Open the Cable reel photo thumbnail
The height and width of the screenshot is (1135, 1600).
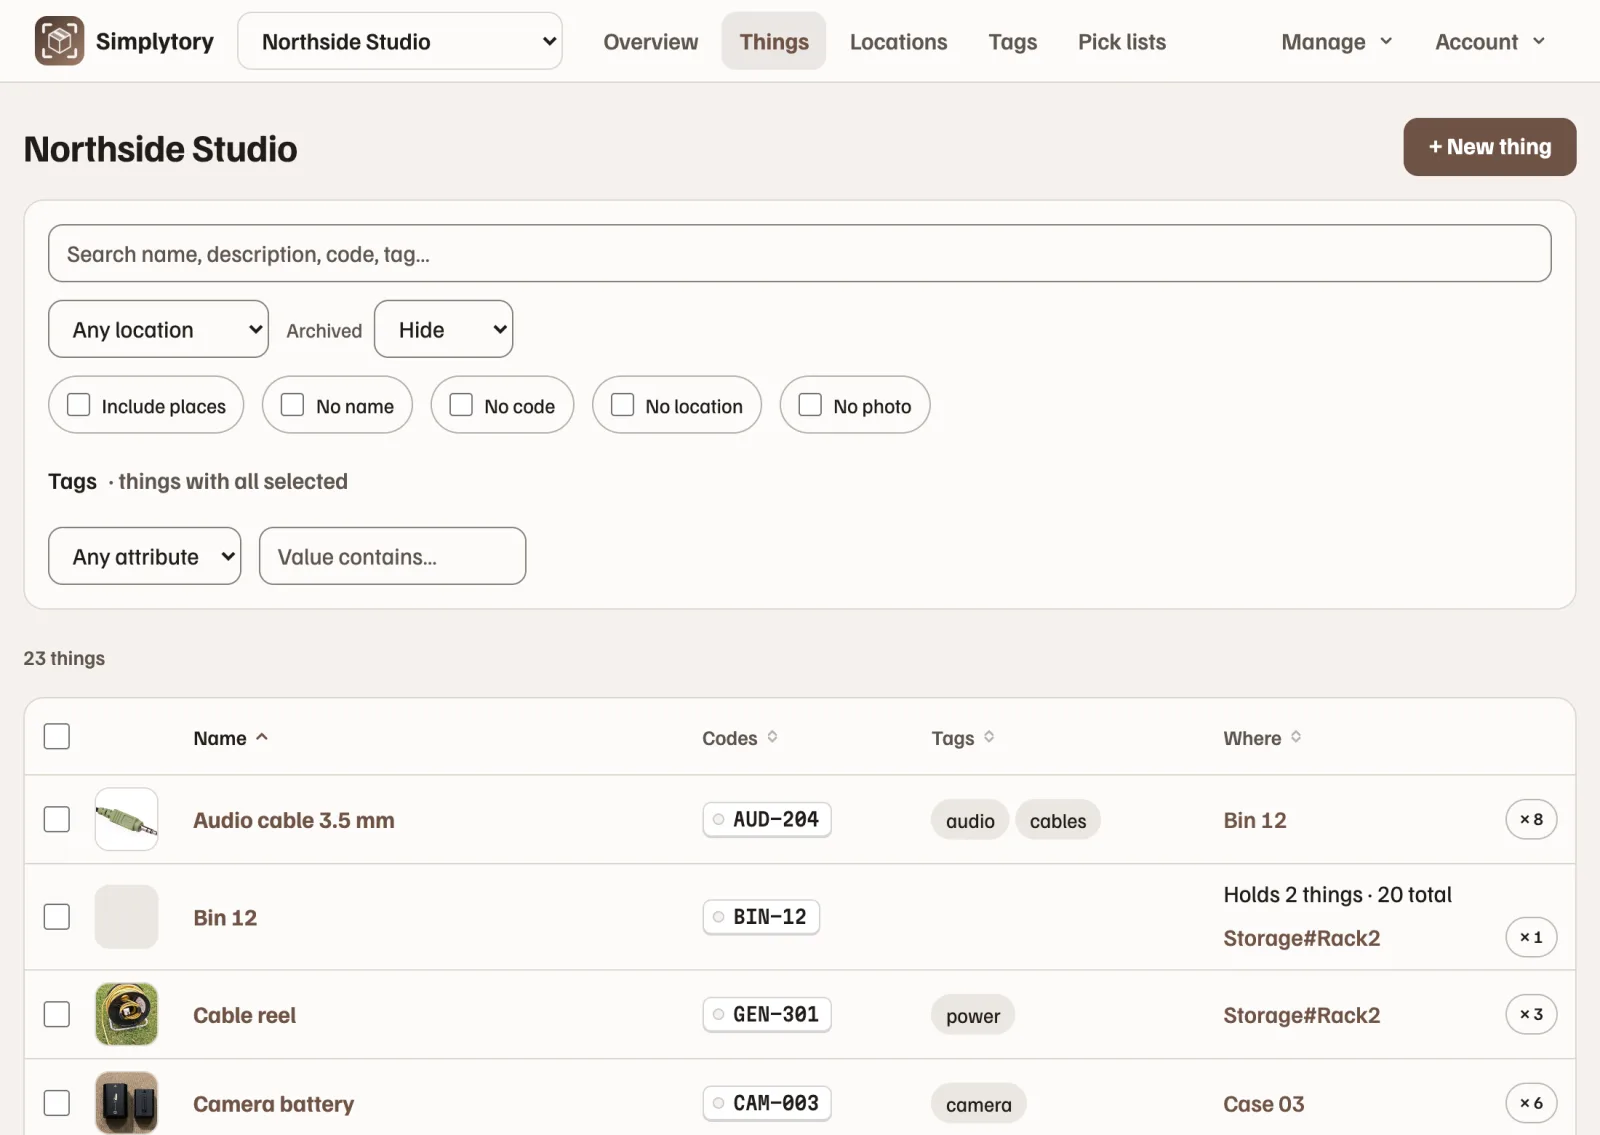click(126, 1014)
